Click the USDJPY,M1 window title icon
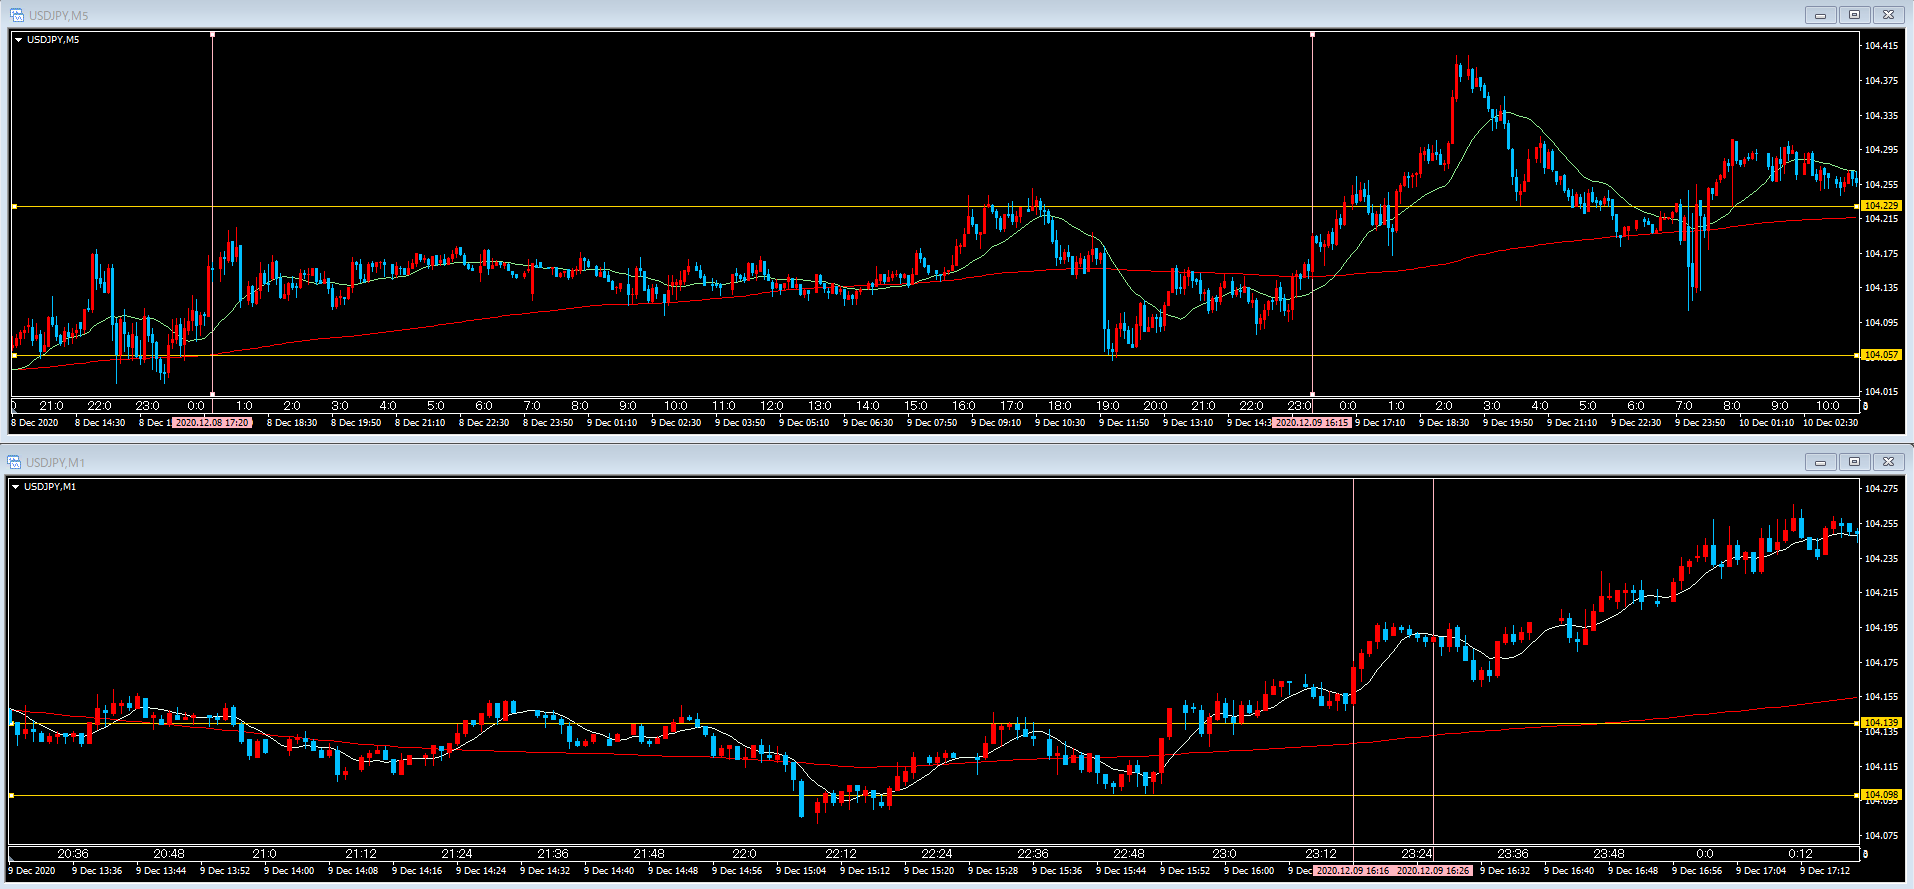Image resolution: width=1914 pixels, height=889 pixels. 15,462
